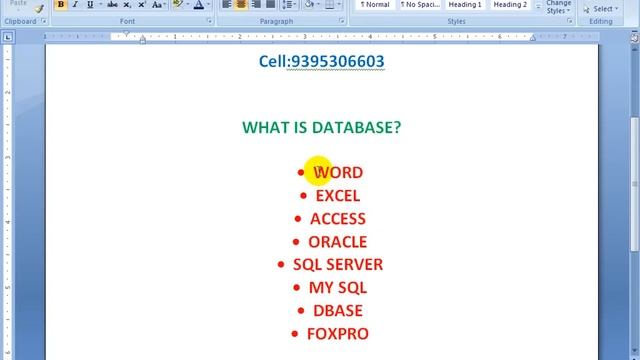Expand Styles gallery more arrow

(x=538, y=7)
